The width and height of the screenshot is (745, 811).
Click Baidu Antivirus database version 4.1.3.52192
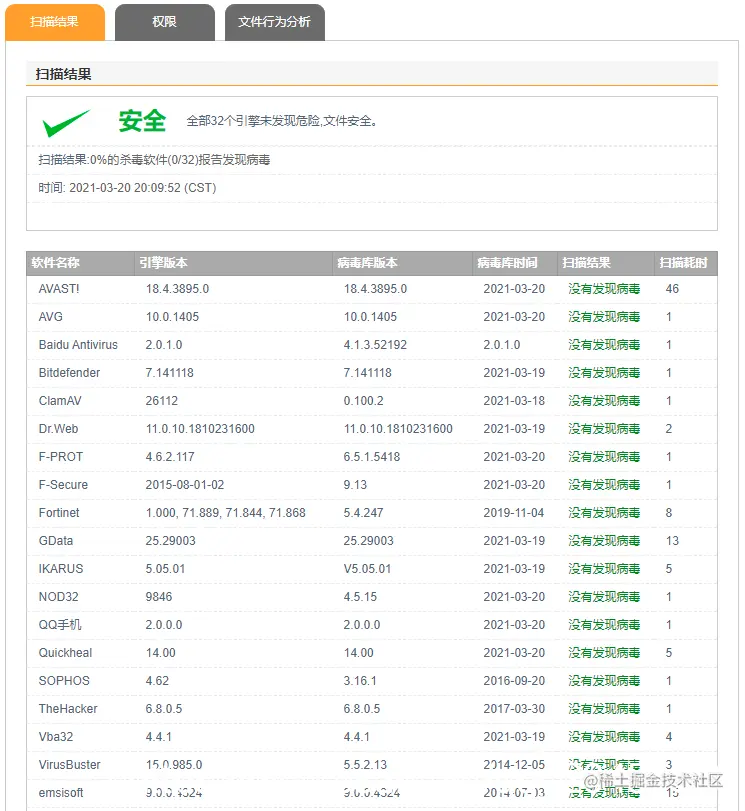[376, 344]
